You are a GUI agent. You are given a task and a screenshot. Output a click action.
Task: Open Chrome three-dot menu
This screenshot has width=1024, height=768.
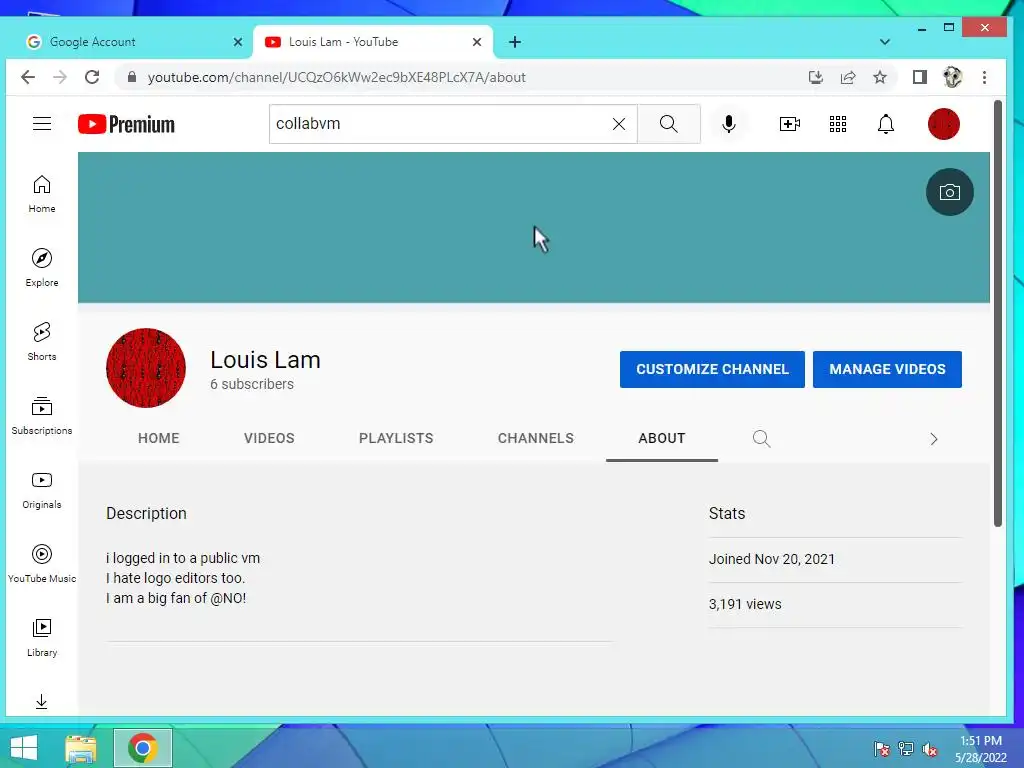point(984,77)
